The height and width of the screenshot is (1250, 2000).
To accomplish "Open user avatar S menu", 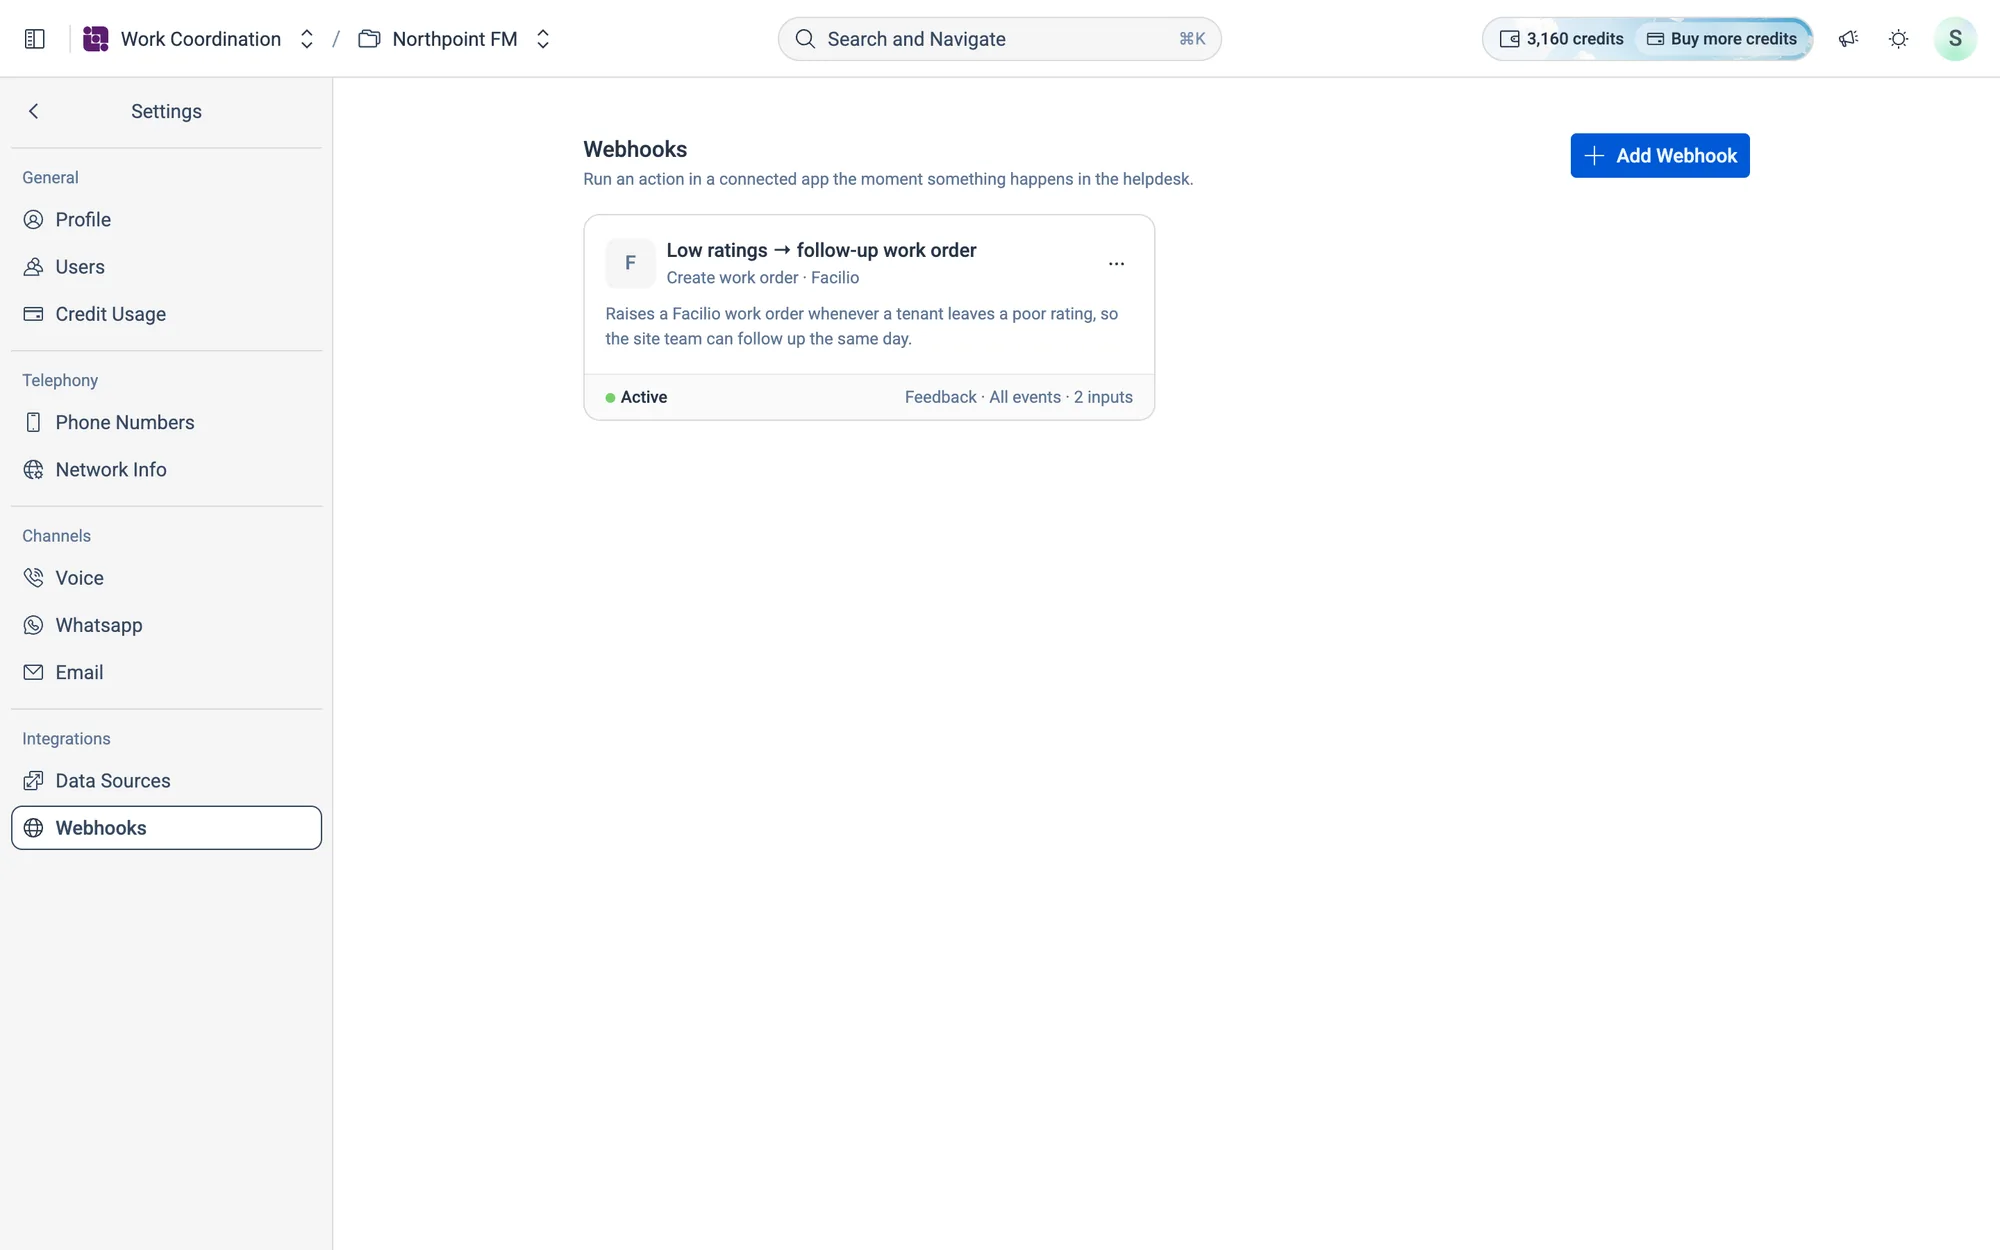I will tap(1955, 39).
